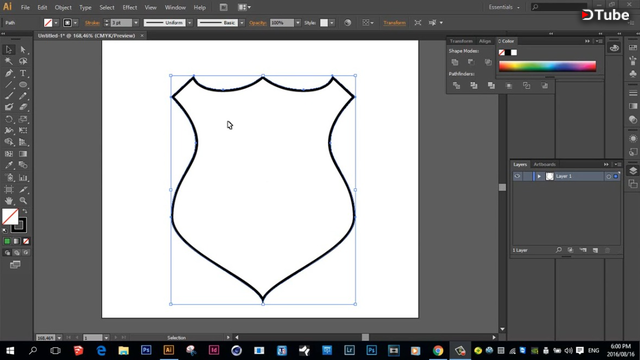Set paint mode to Gradient

click(16, 241)
